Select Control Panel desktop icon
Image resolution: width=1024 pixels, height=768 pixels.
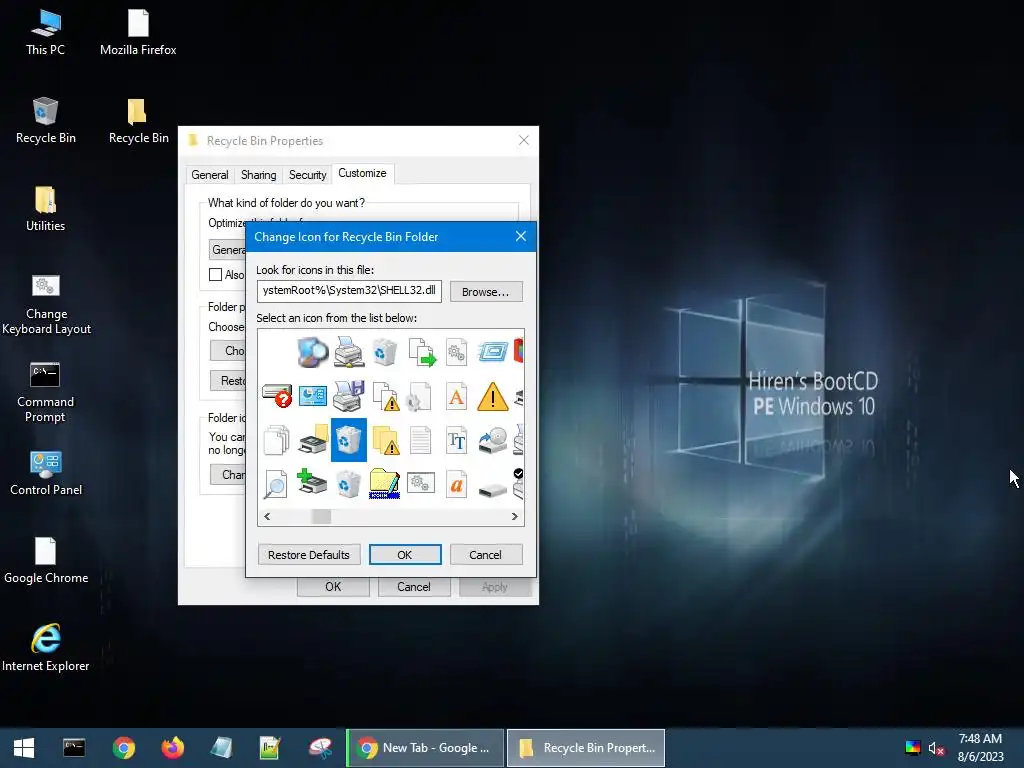point(46,473)
